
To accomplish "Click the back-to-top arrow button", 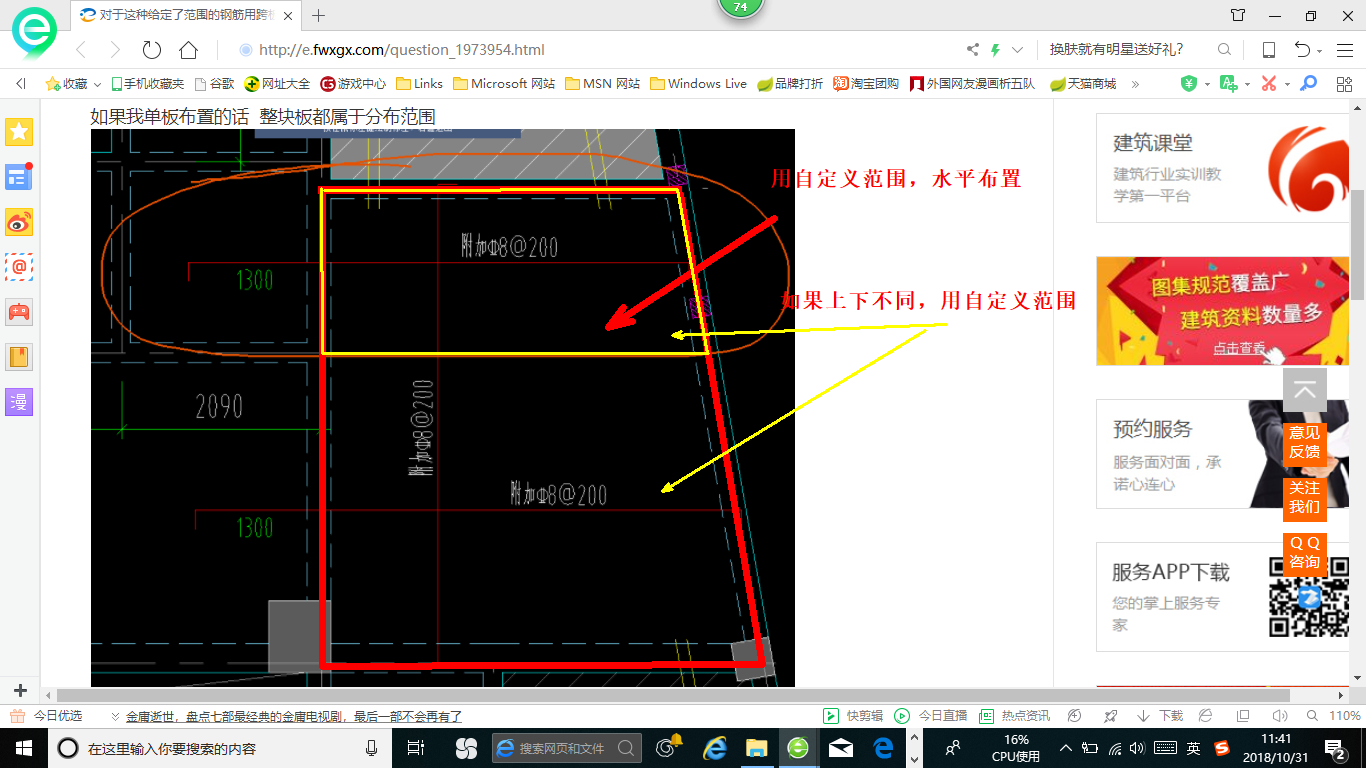I will [x=1305, y=391].
